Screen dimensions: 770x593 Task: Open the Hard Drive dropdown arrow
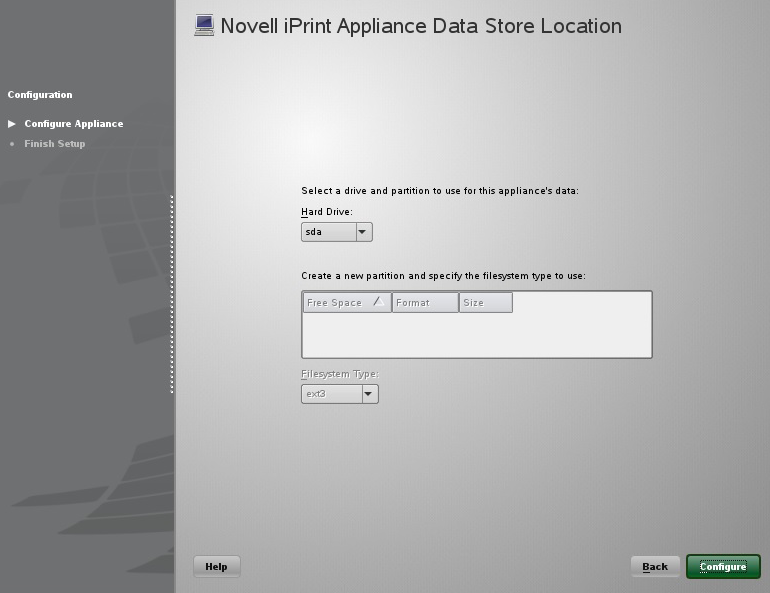click(363, 232)
